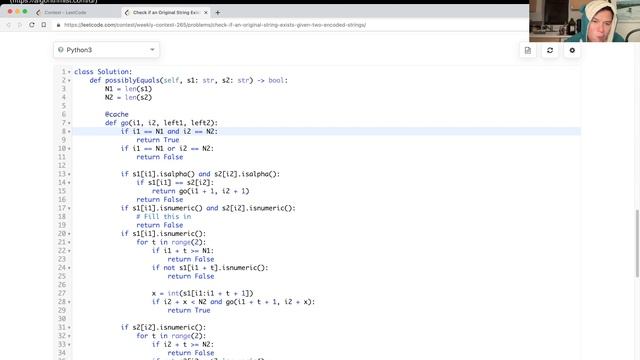Open editor settings gear icon

point(572,50)
